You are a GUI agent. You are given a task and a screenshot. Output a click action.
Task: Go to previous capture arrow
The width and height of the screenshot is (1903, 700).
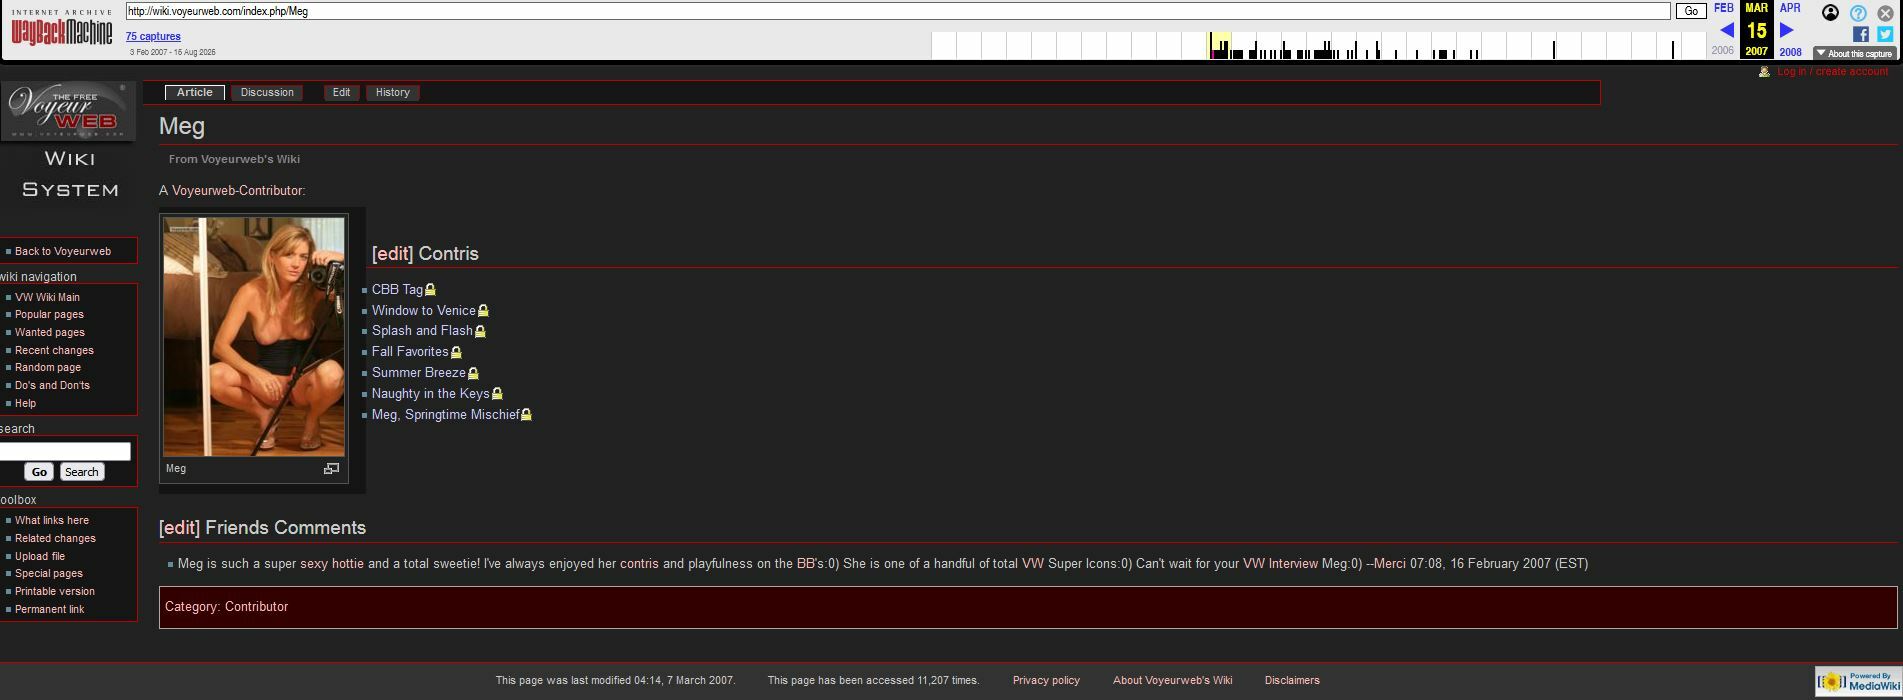(x=1726, y=30)
